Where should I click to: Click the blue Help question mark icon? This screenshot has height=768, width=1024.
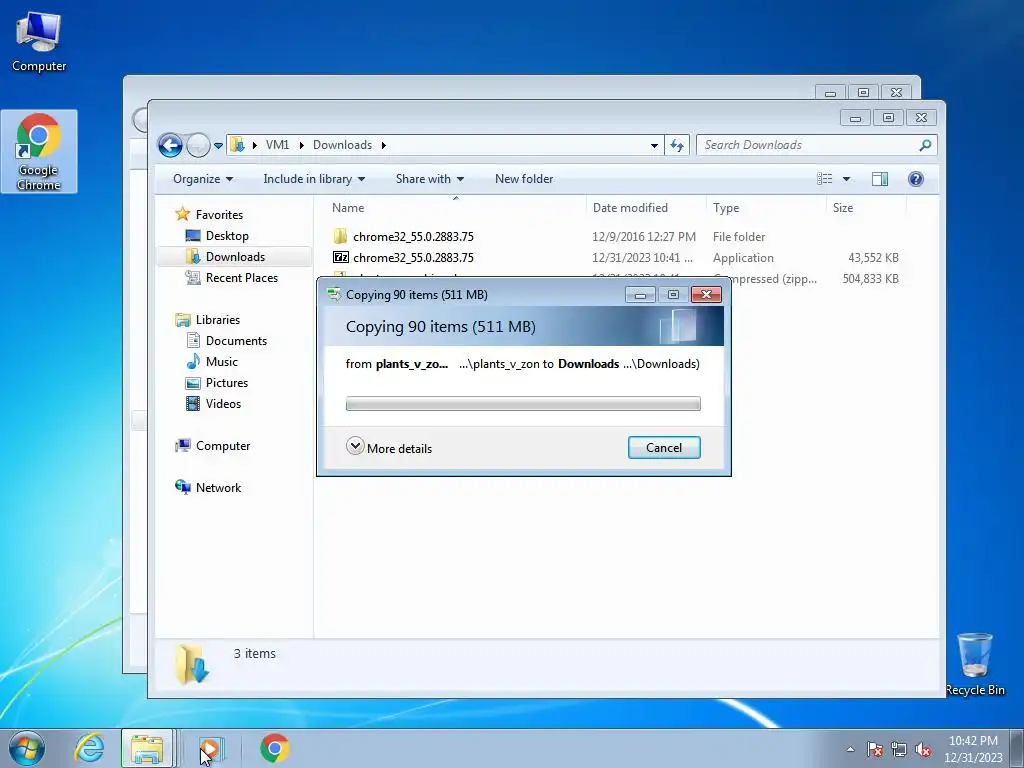point(916,179)
